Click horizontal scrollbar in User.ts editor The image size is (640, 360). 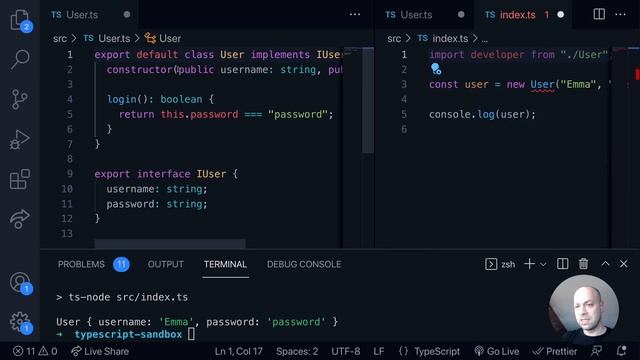coord(170,244)
